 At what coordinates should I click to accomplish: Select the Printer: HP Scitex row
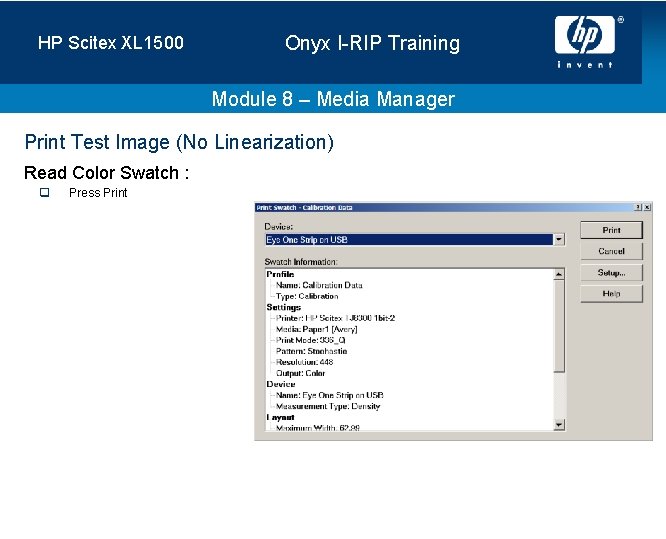pyautogui.click(x=336, y=318)
